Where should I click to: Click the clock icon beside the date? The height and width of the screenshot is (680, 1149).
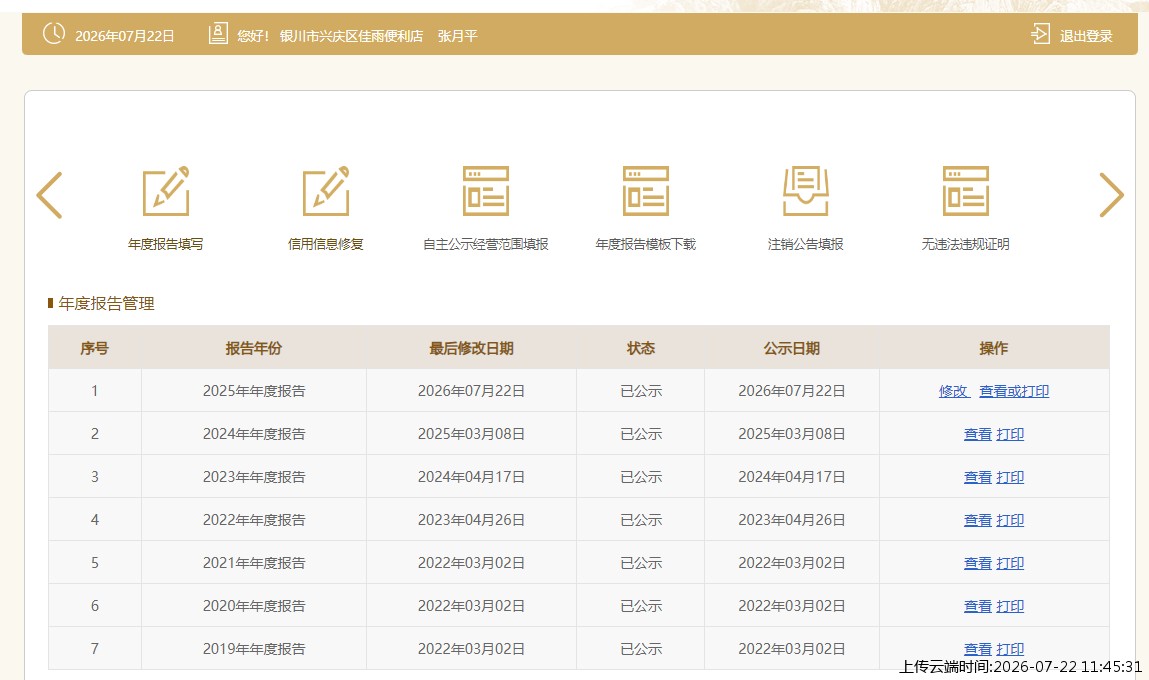[53, 34]
